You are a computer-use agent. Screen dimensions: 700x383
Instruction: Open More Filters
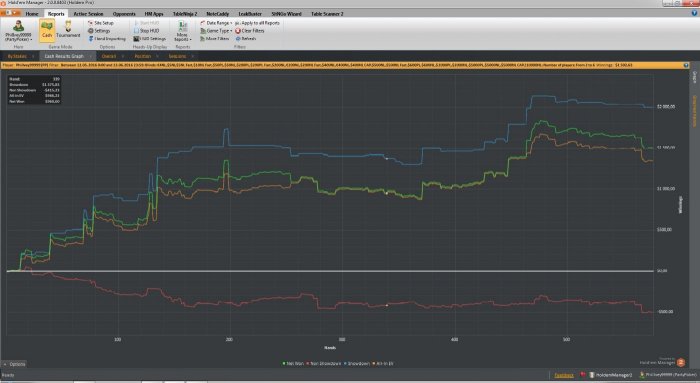tap(215, 39)
